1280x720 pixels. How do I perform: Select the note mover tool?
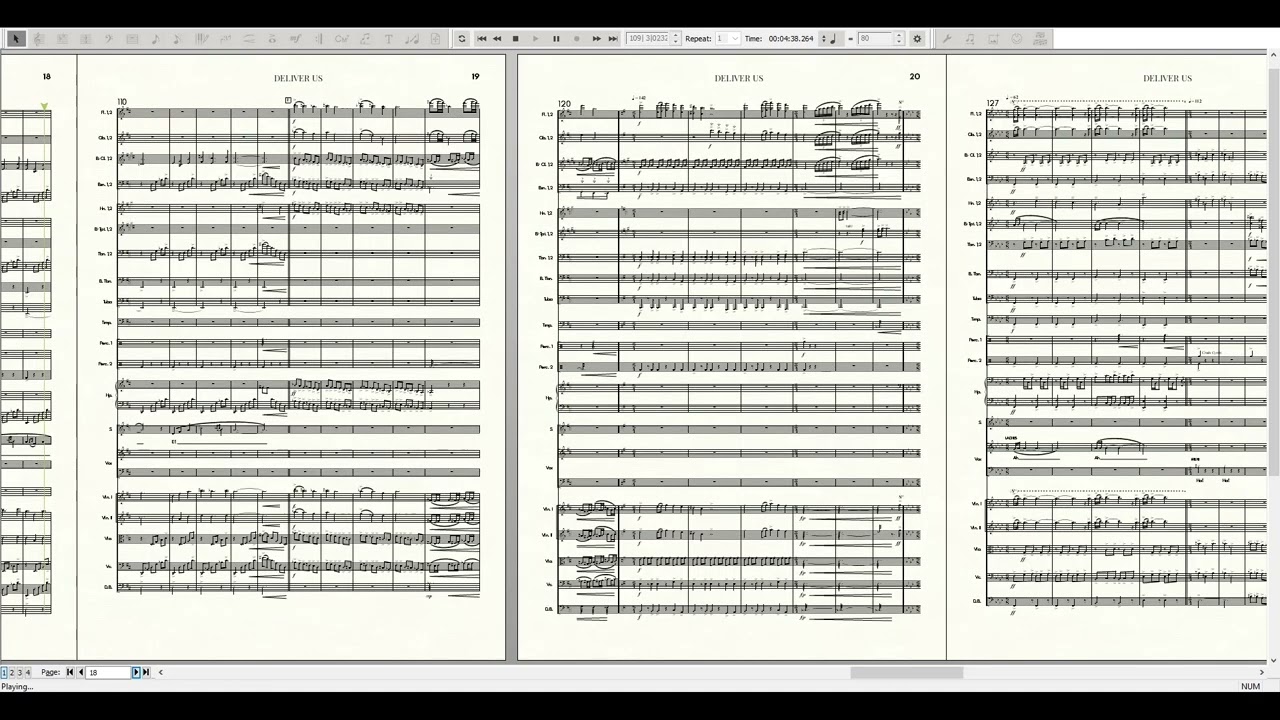tap(412, 39)
